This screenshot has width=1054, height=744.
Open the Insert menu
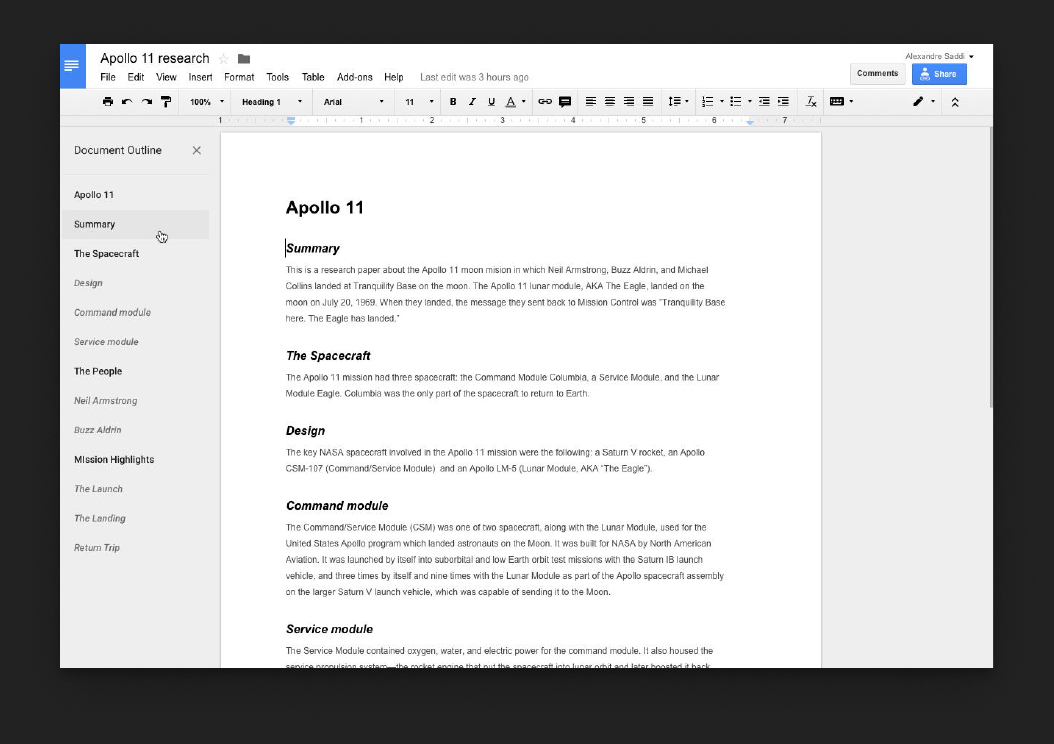point(200,77)
